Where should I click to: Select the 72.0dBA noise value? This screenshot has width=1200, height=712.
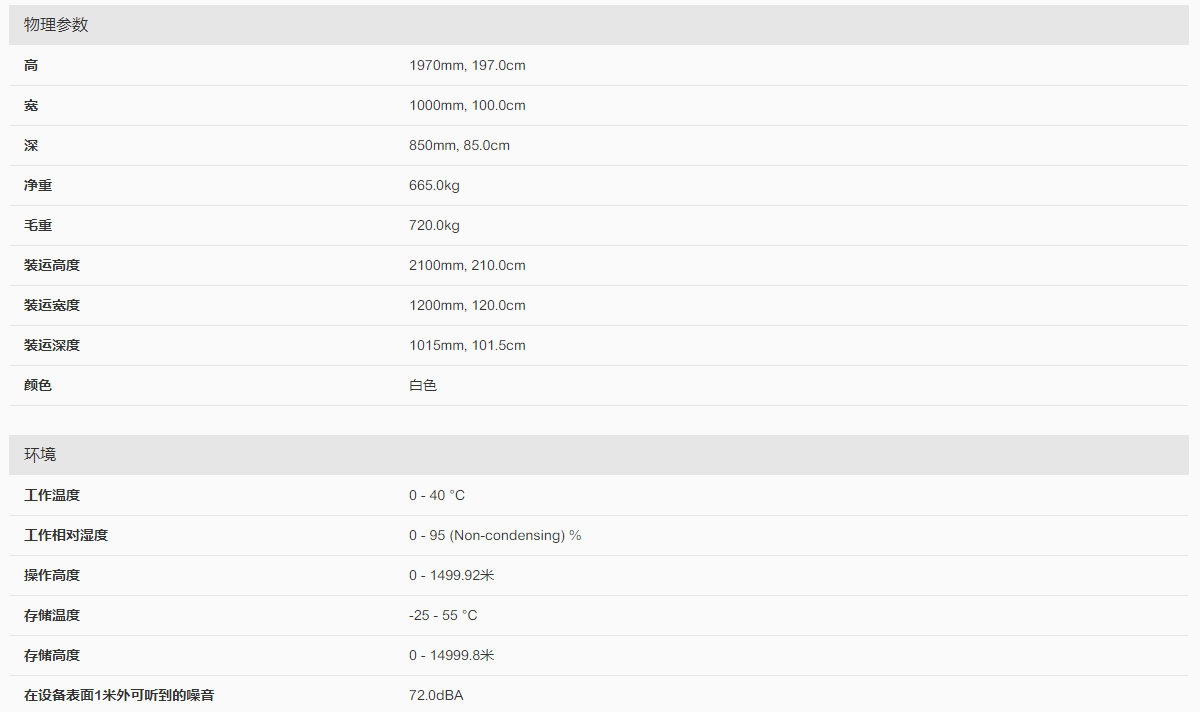click(x=436, y=695)
